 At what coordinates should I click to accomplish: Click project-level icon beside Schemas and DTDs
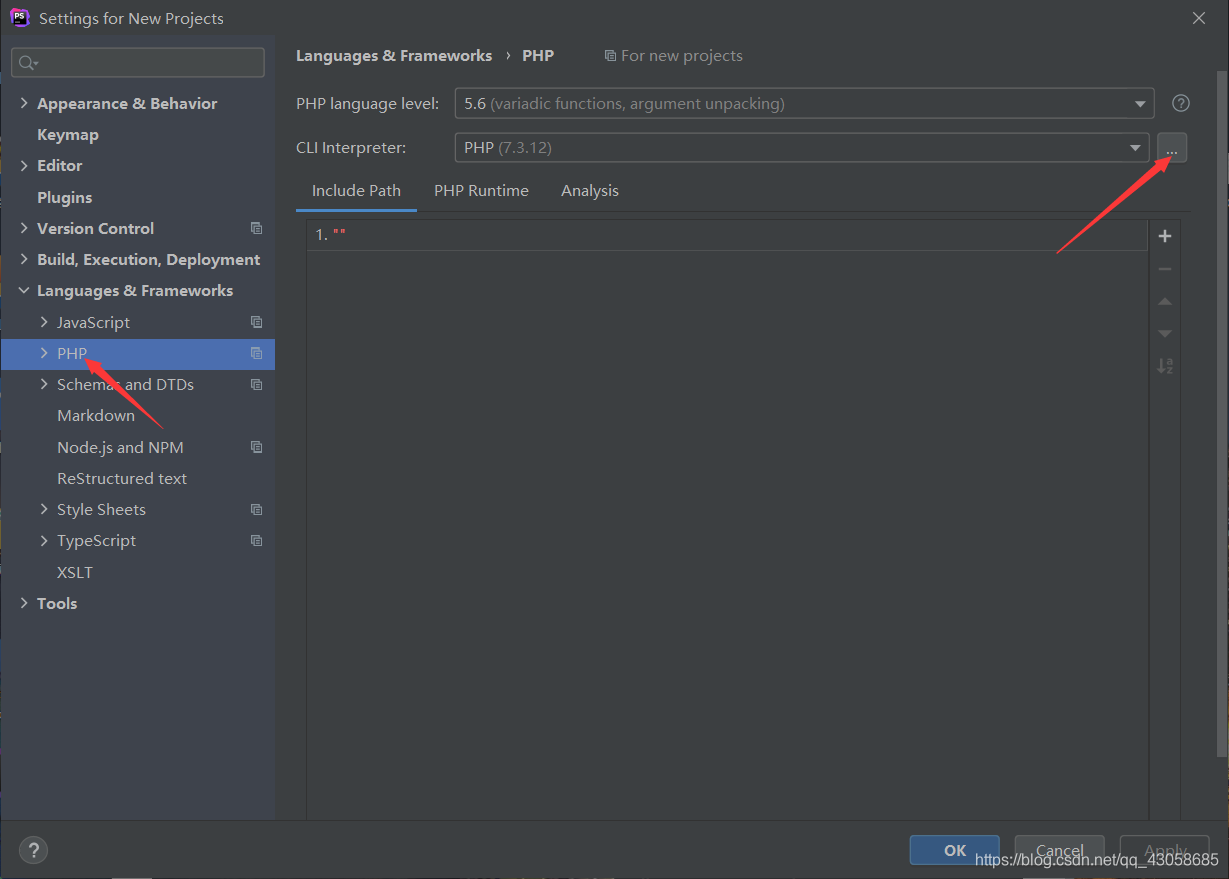[x=257, y=384]
